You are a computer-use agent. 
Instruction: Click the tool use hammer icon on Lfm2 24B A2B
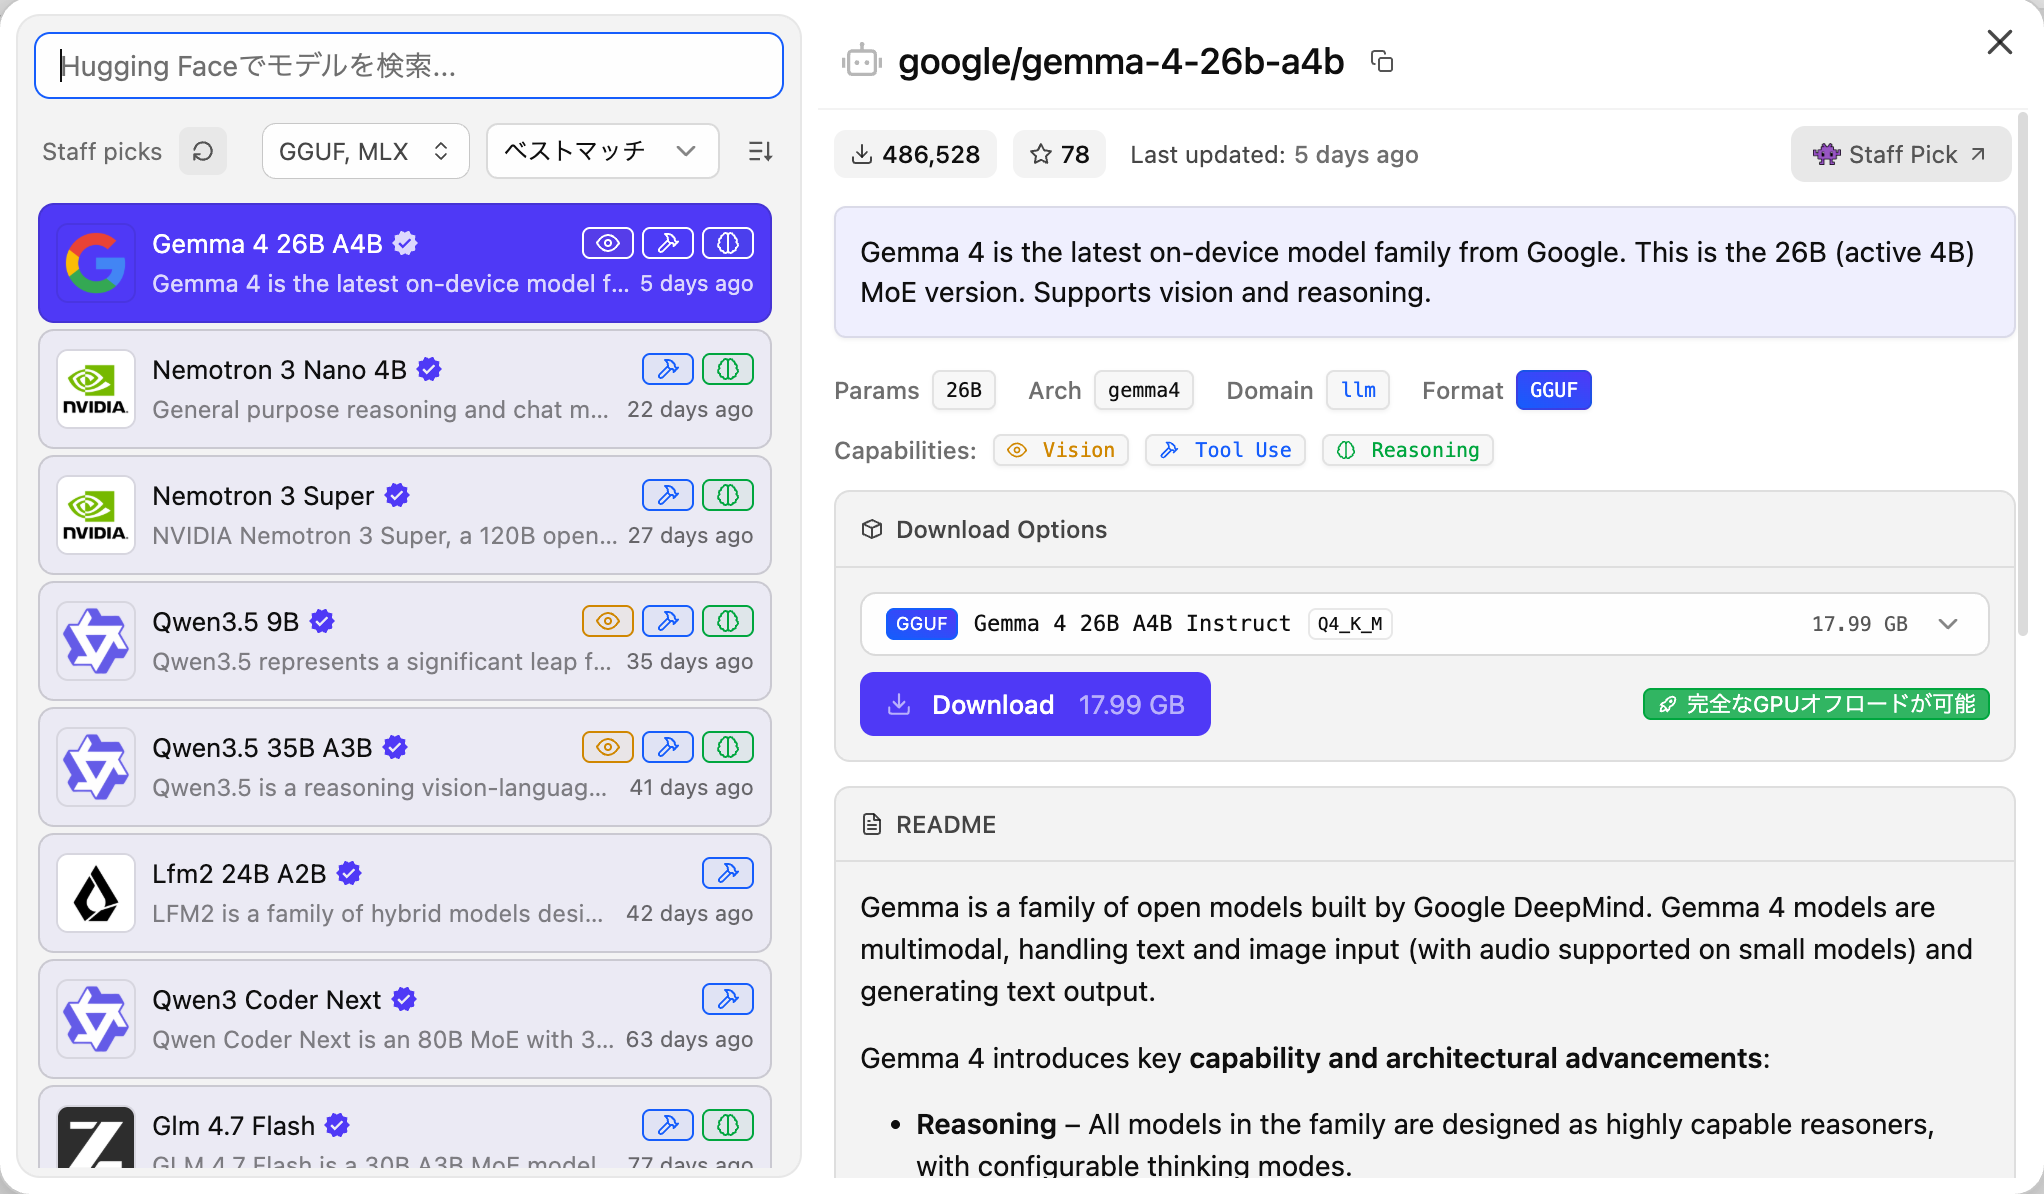[727, 873]
